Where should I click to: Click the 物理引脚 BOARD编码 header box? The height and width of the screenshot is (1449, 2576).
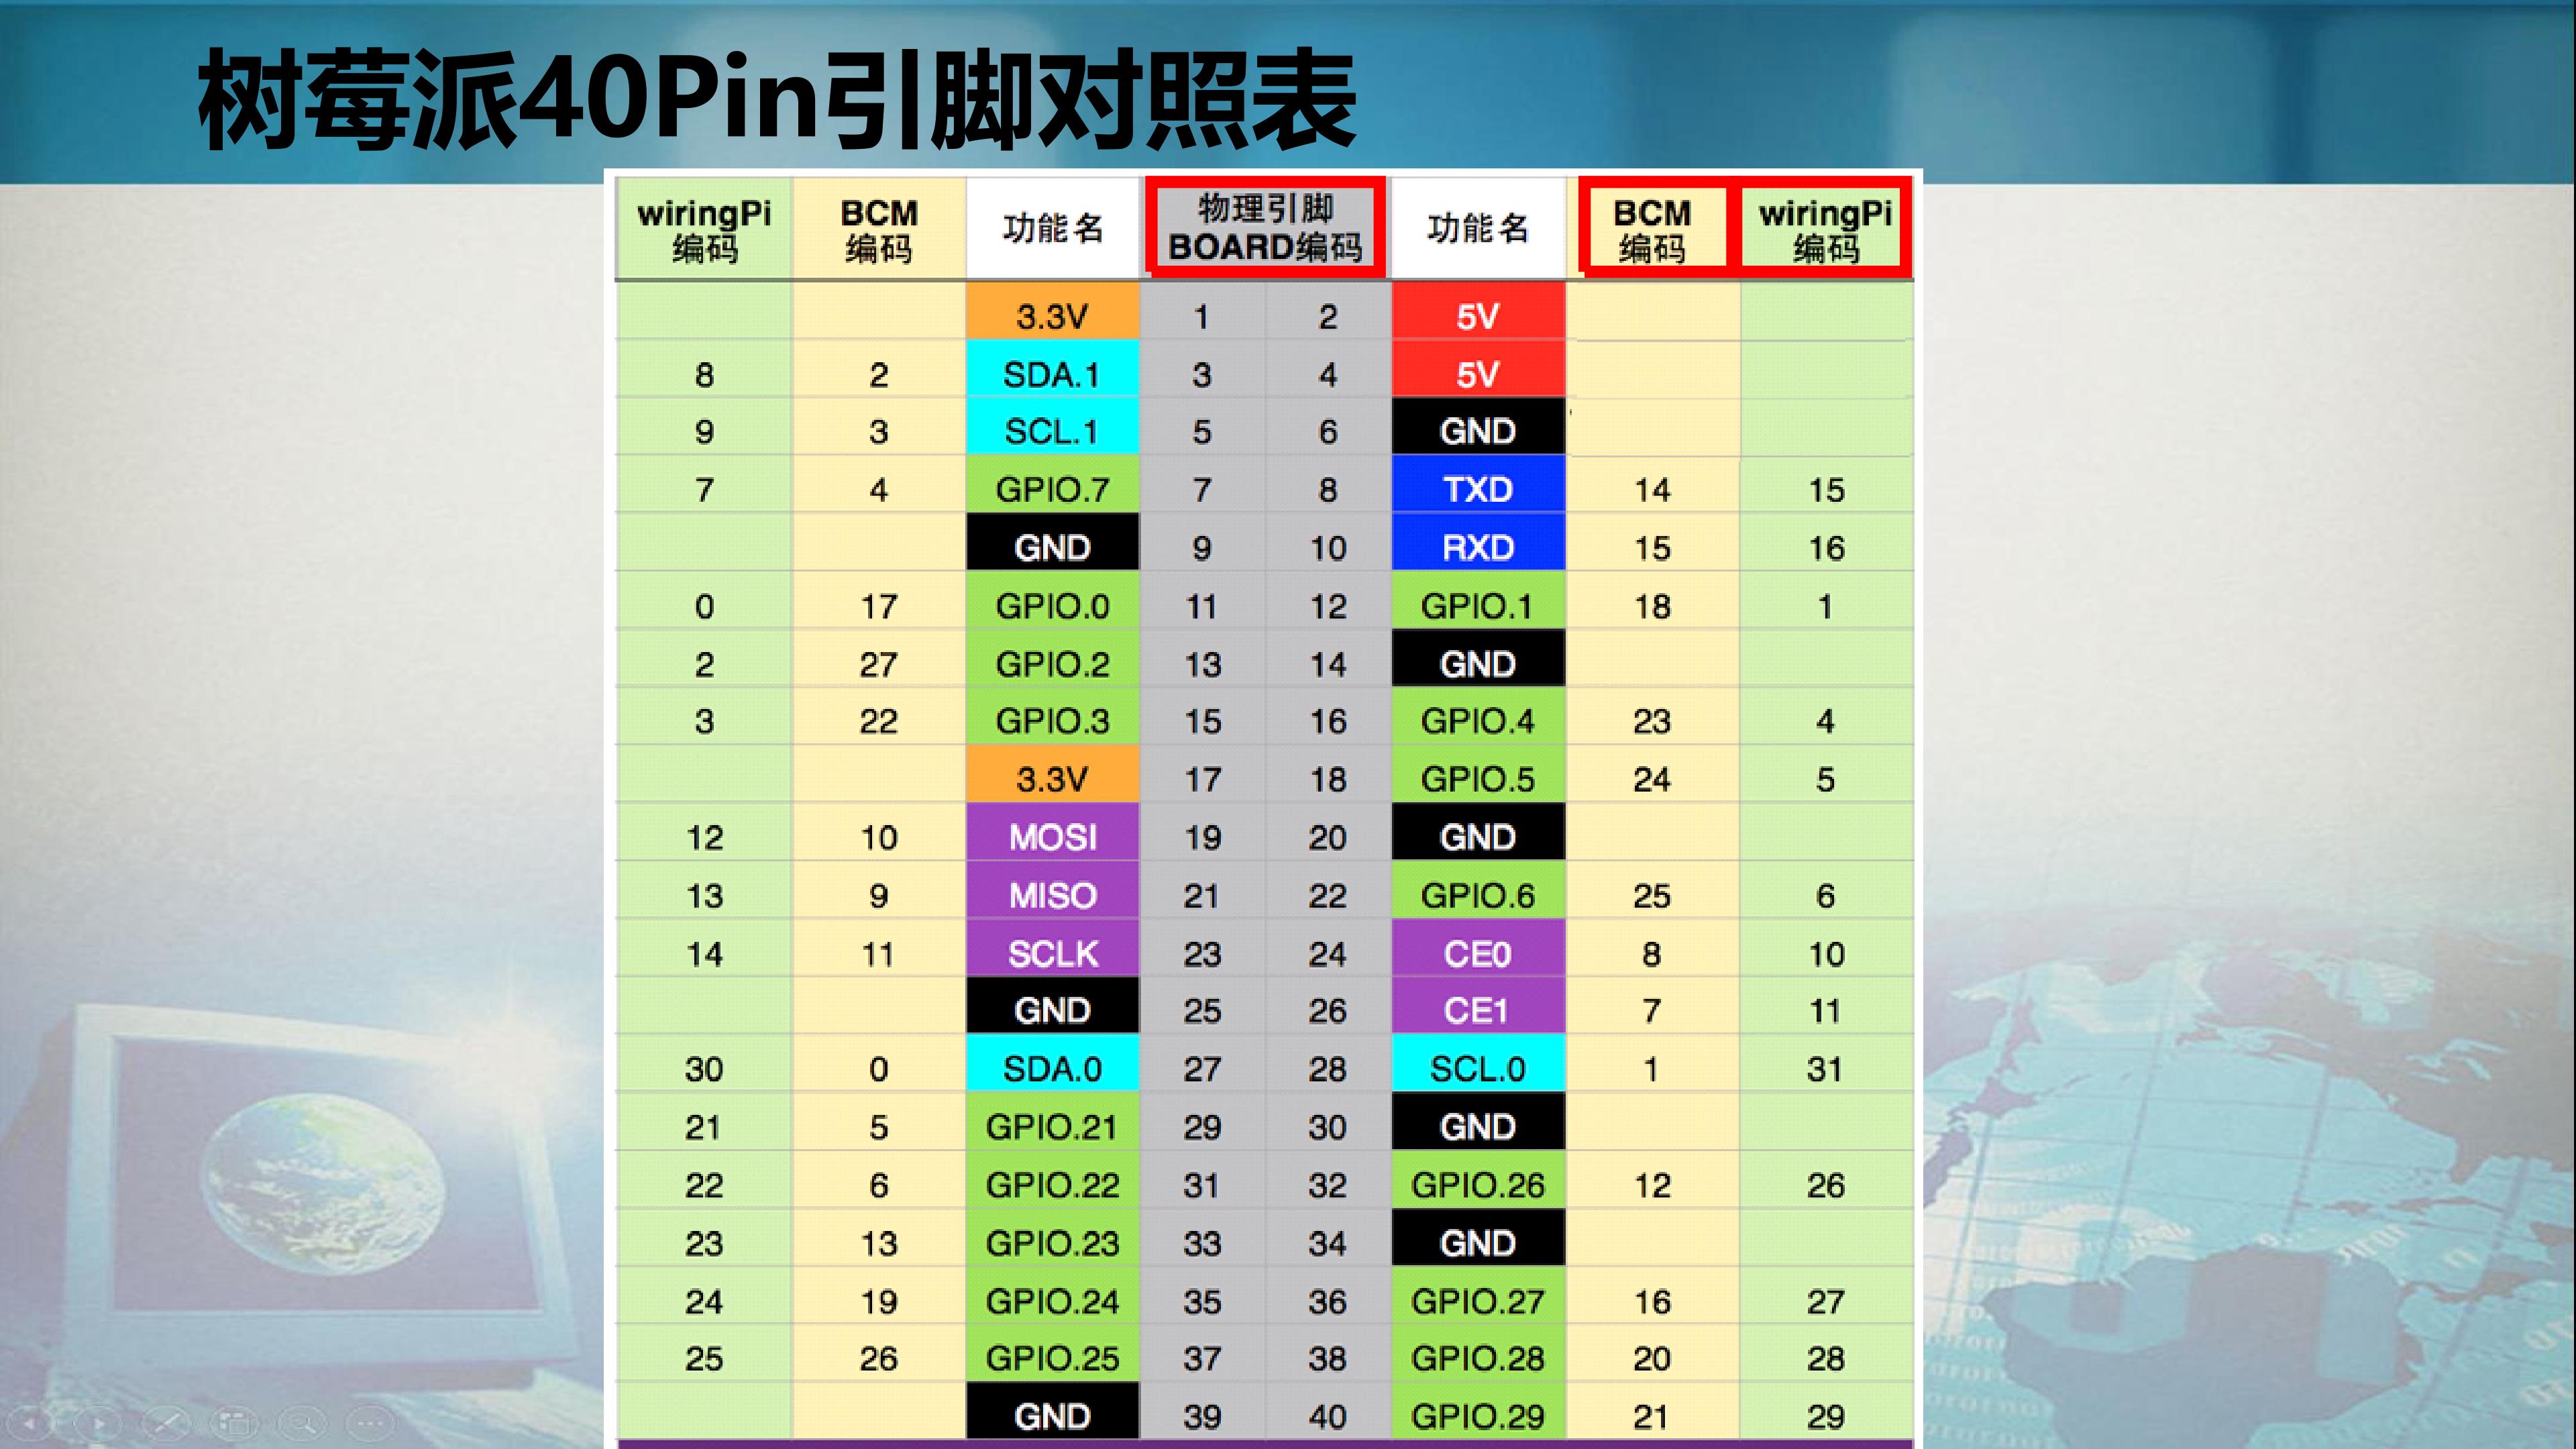1265,227
